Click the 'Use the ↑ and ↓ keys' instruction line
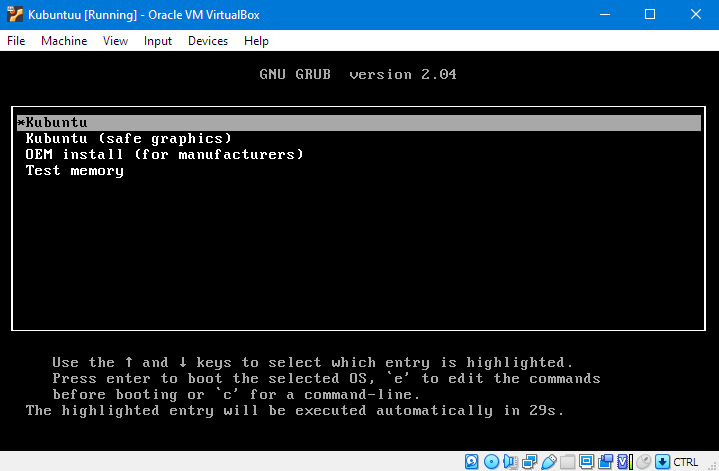The height and width of the screenshot is (471, 719). click(313, 362)
